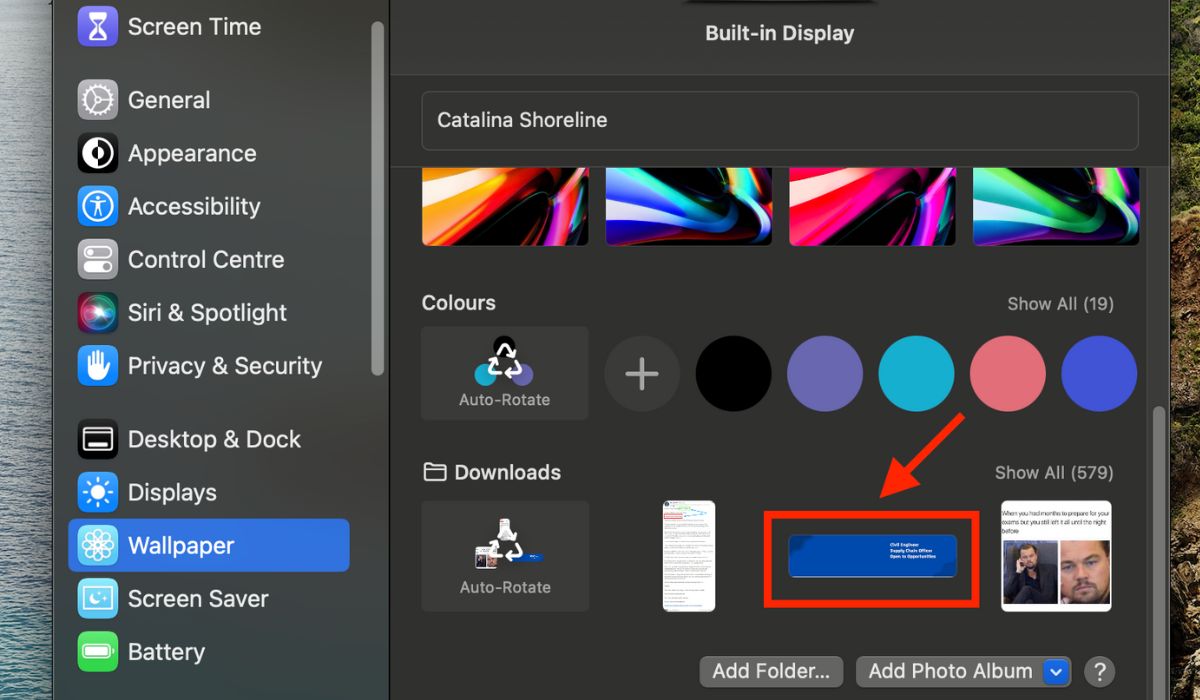Image resolution: width=1200 pixels, height=700 pixels.
Task: Open the Add Photo Album dropdown chevron
Action: coord(1055,671)
